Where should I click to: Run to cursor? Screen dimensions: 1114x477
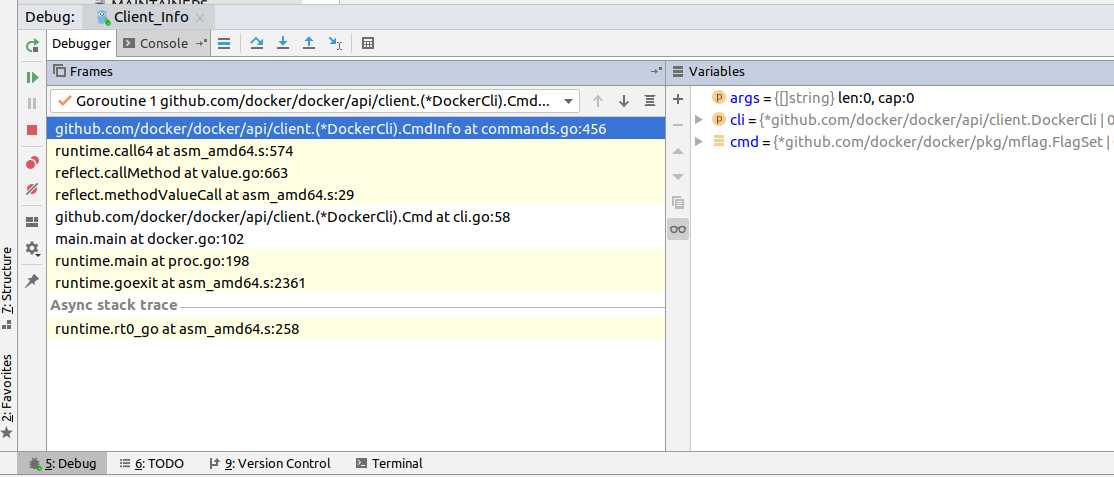[x=335, y=43]
